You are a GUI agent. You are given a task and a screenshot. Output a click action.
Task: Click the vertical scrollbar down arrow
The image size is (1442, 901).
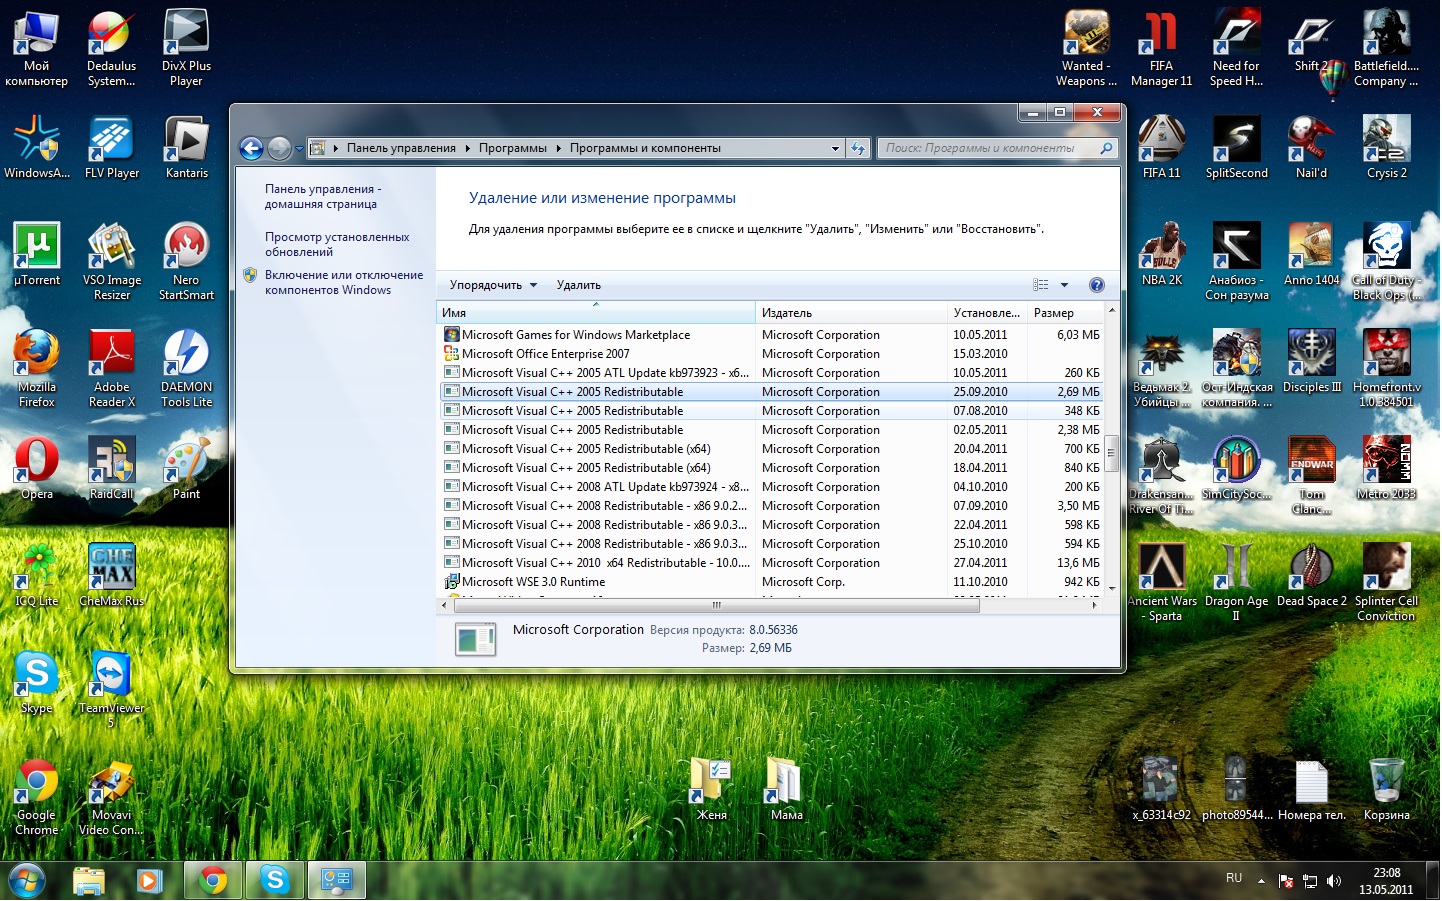tap(1111, 590)
